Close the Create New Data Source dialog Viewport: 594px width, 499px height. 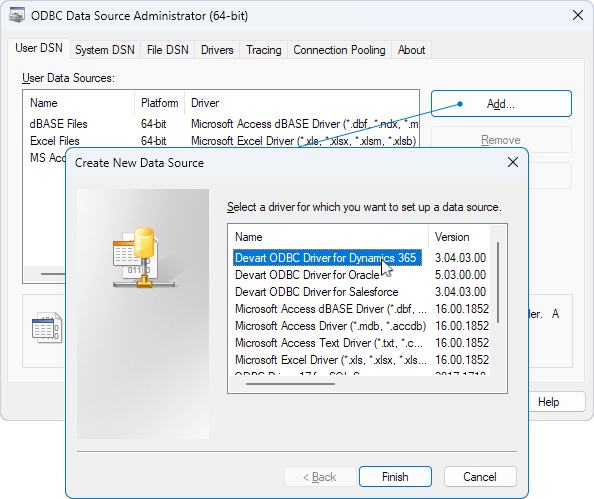(513, 162)
